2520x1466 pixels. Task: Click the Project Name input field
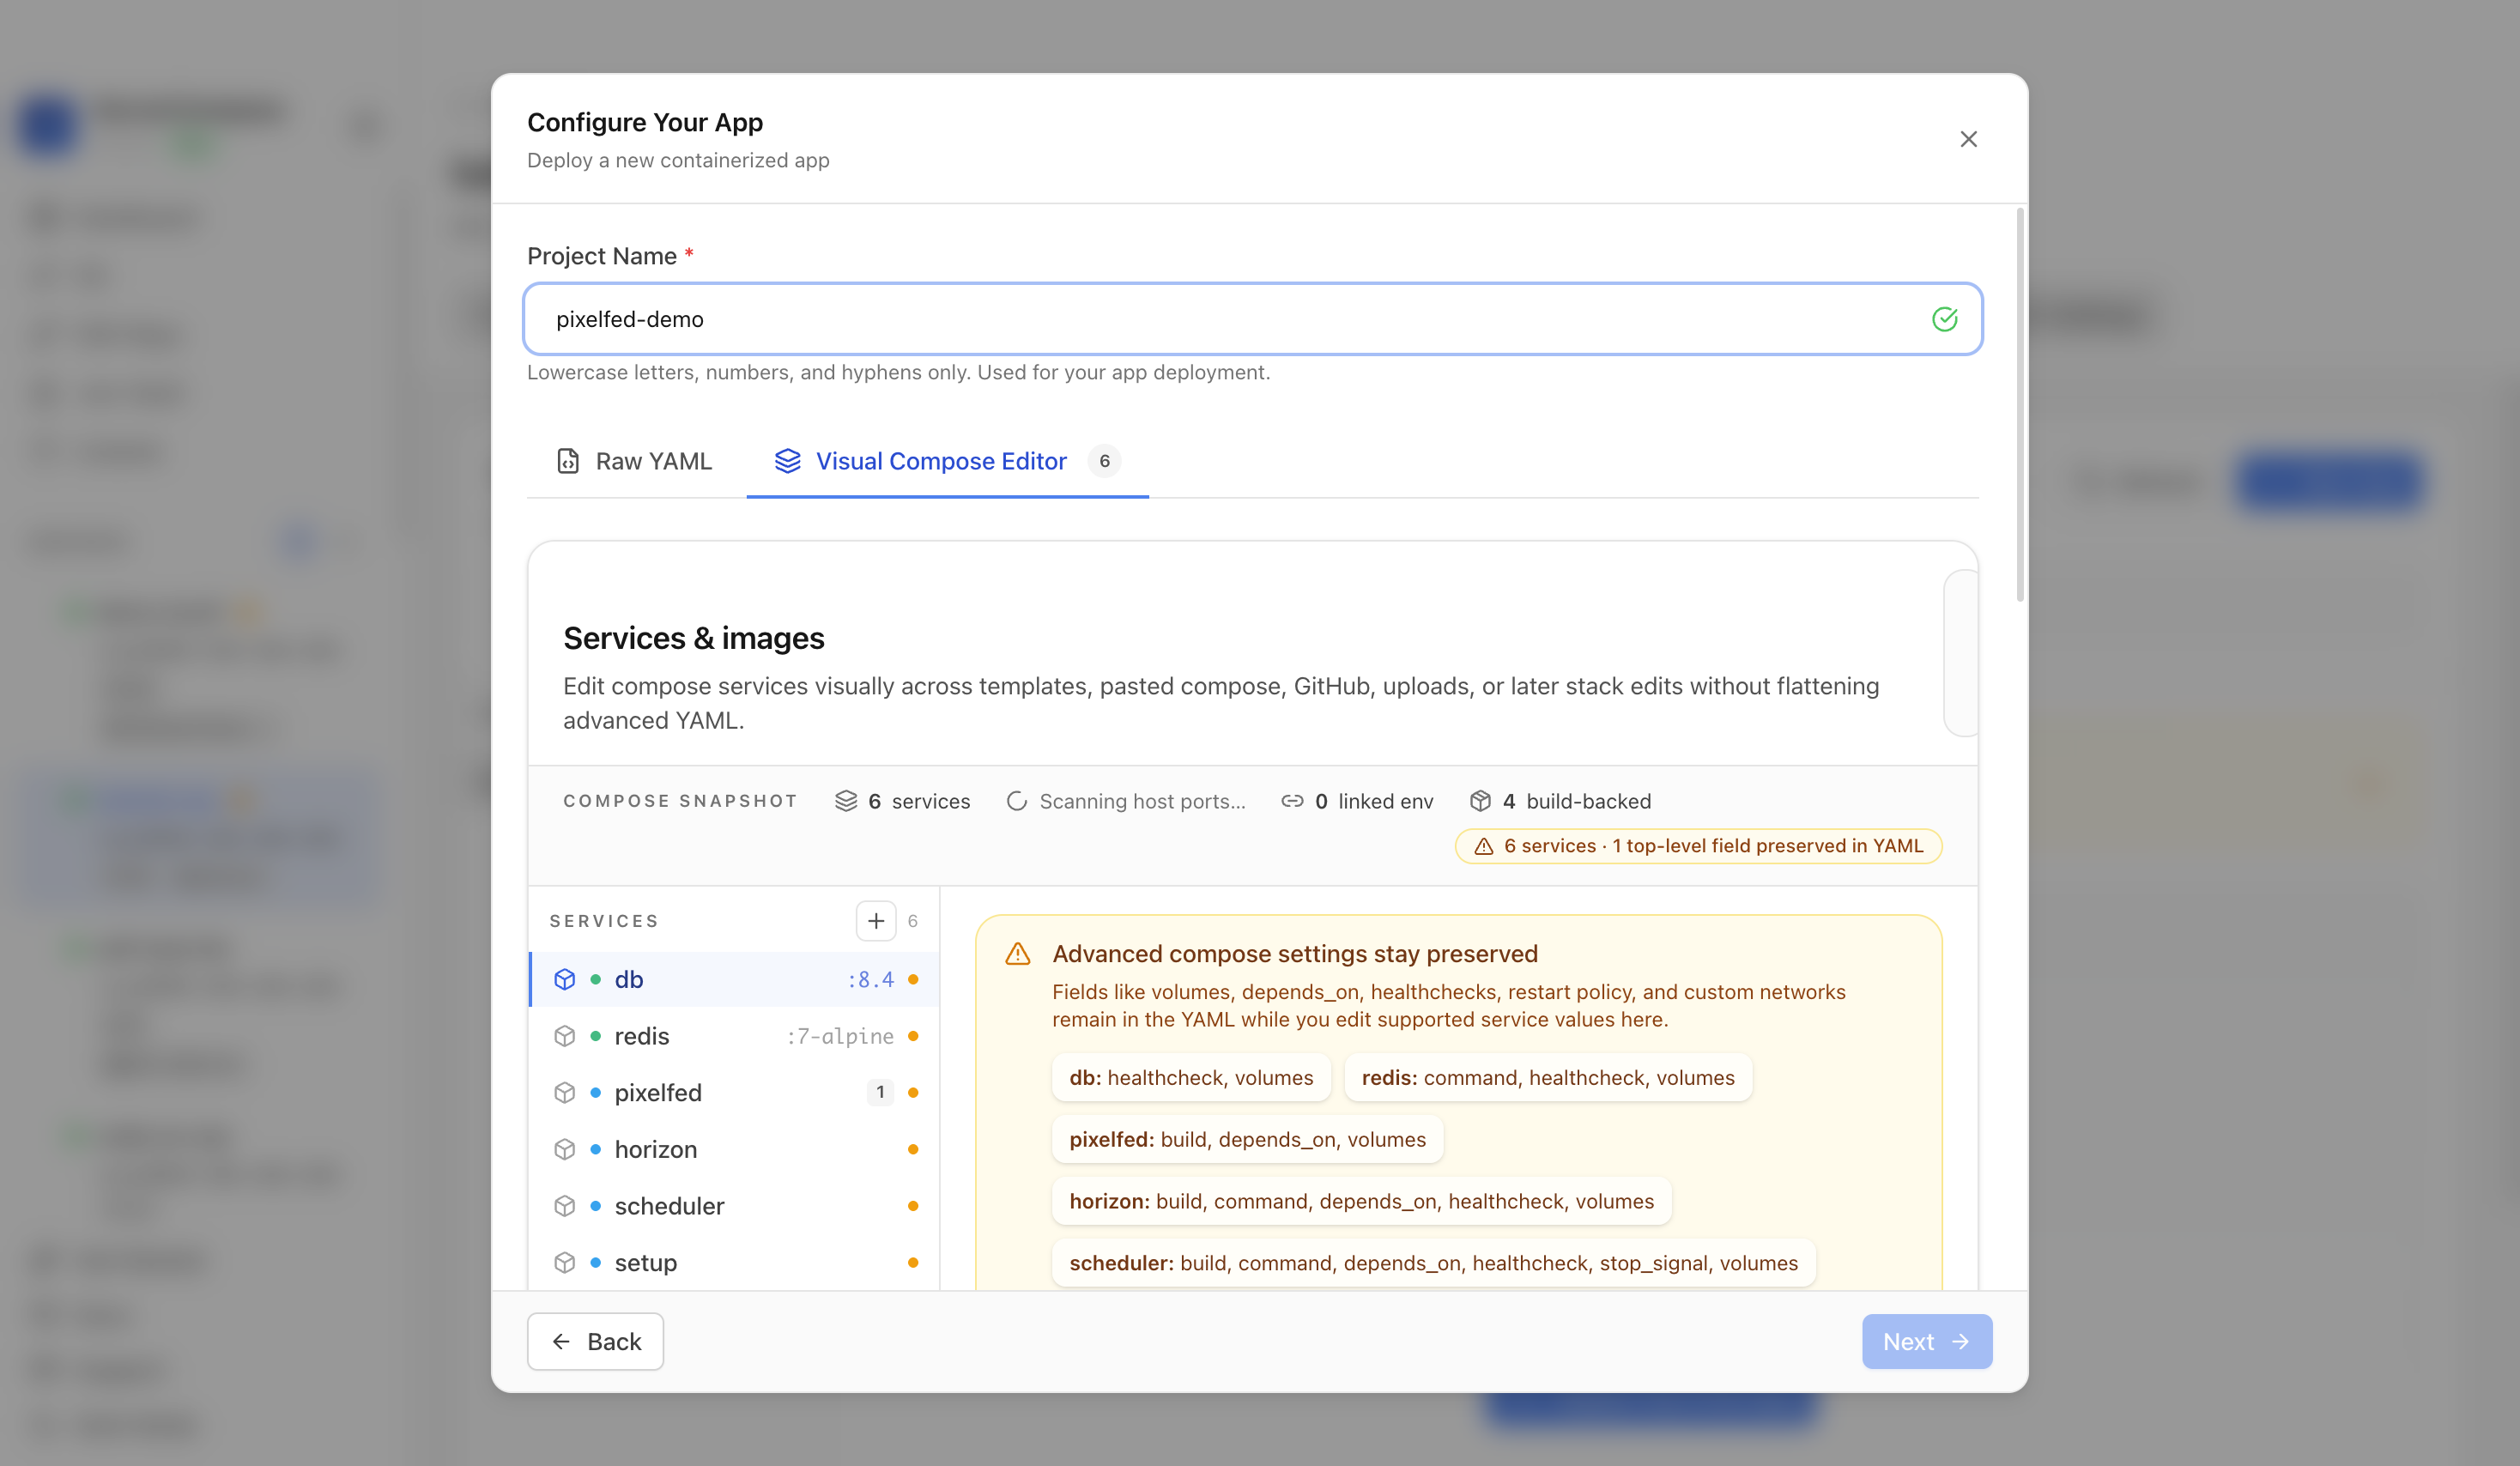click(x=1252, y=319)
